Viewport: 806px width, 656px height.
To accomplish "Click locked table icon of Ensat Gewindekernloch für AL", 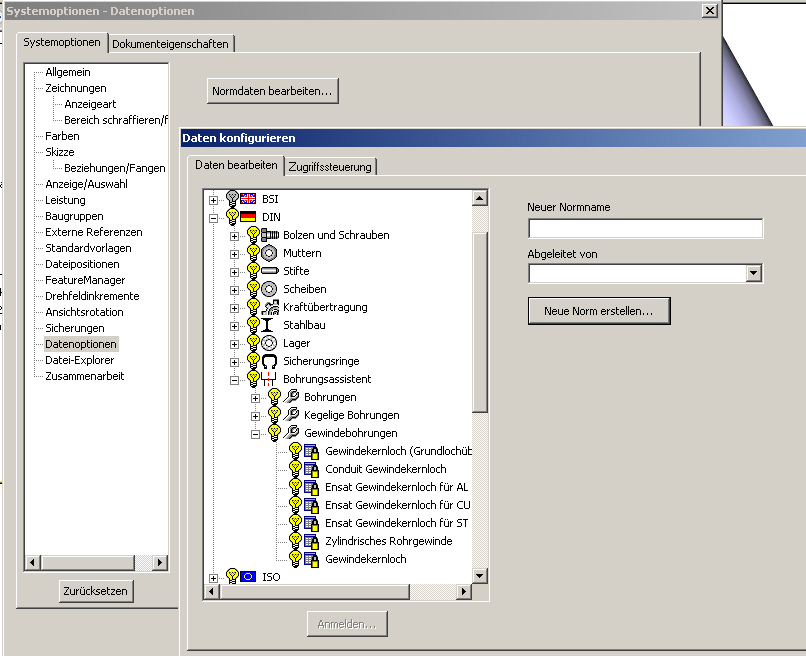I will 312,487.
